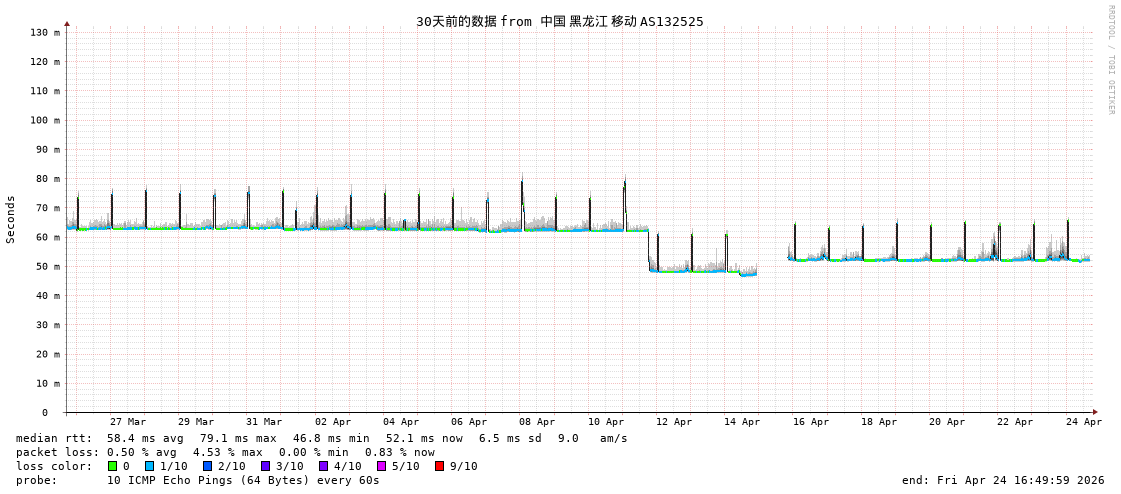Click the 130 m y-axis tick label
1121x494 pixels.
pos(44,33)
